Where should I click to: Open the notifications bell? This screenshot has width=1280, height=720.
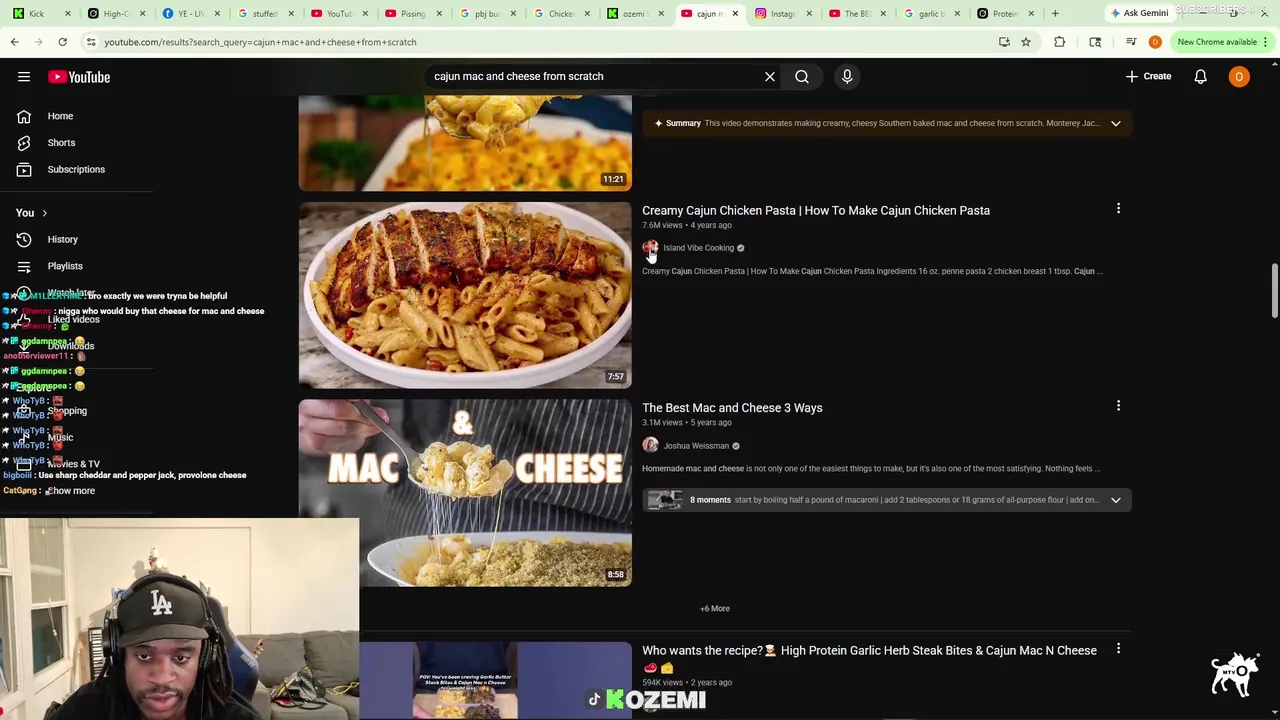click(x=1200, y=76)
